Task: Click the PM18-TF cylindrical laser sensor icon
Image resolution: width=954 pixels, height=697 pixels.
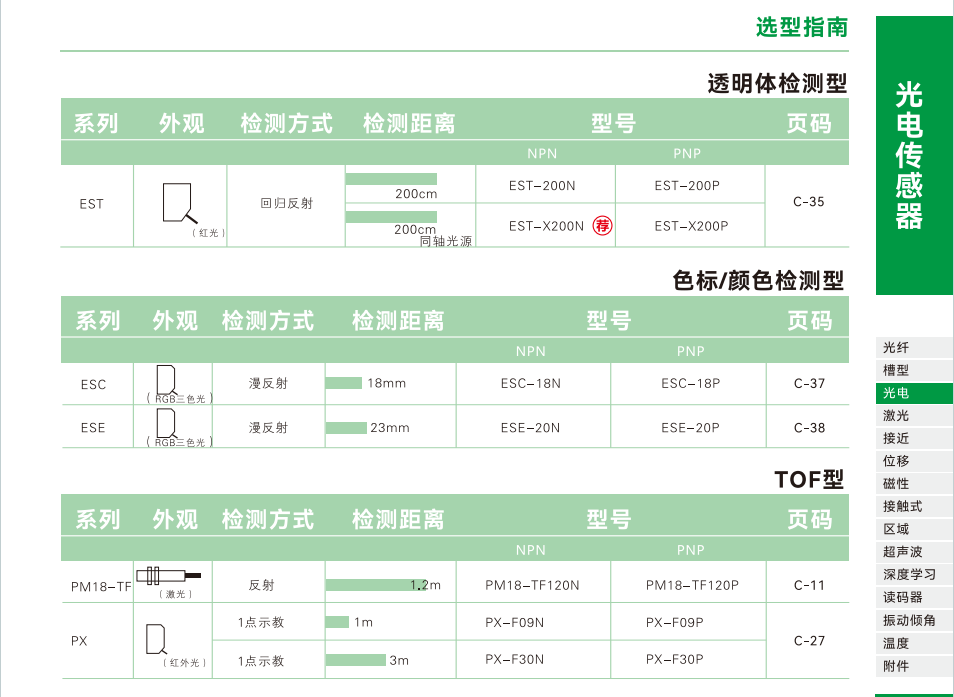Action: coord(169,575)
